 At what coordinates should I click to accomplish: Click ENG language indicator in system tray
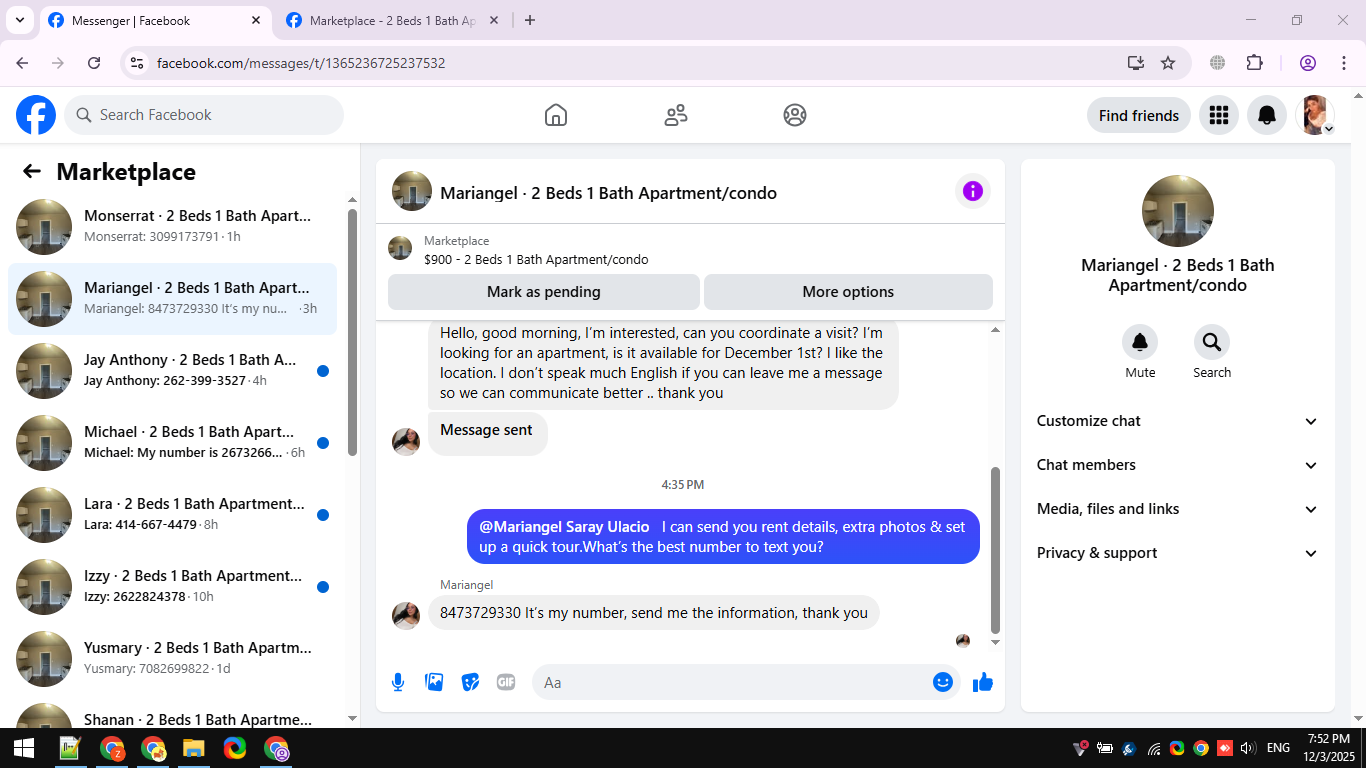click(x=1278, y=748)
